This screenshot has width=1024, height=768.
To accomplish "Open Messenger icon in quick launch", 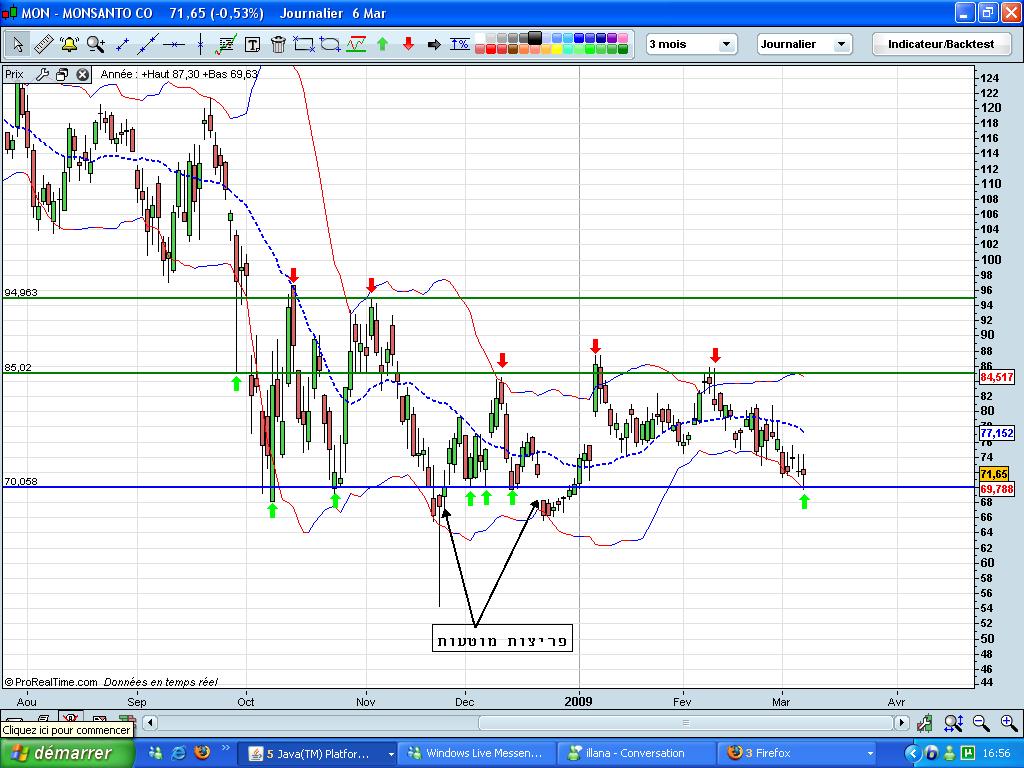I will [155, 752].
